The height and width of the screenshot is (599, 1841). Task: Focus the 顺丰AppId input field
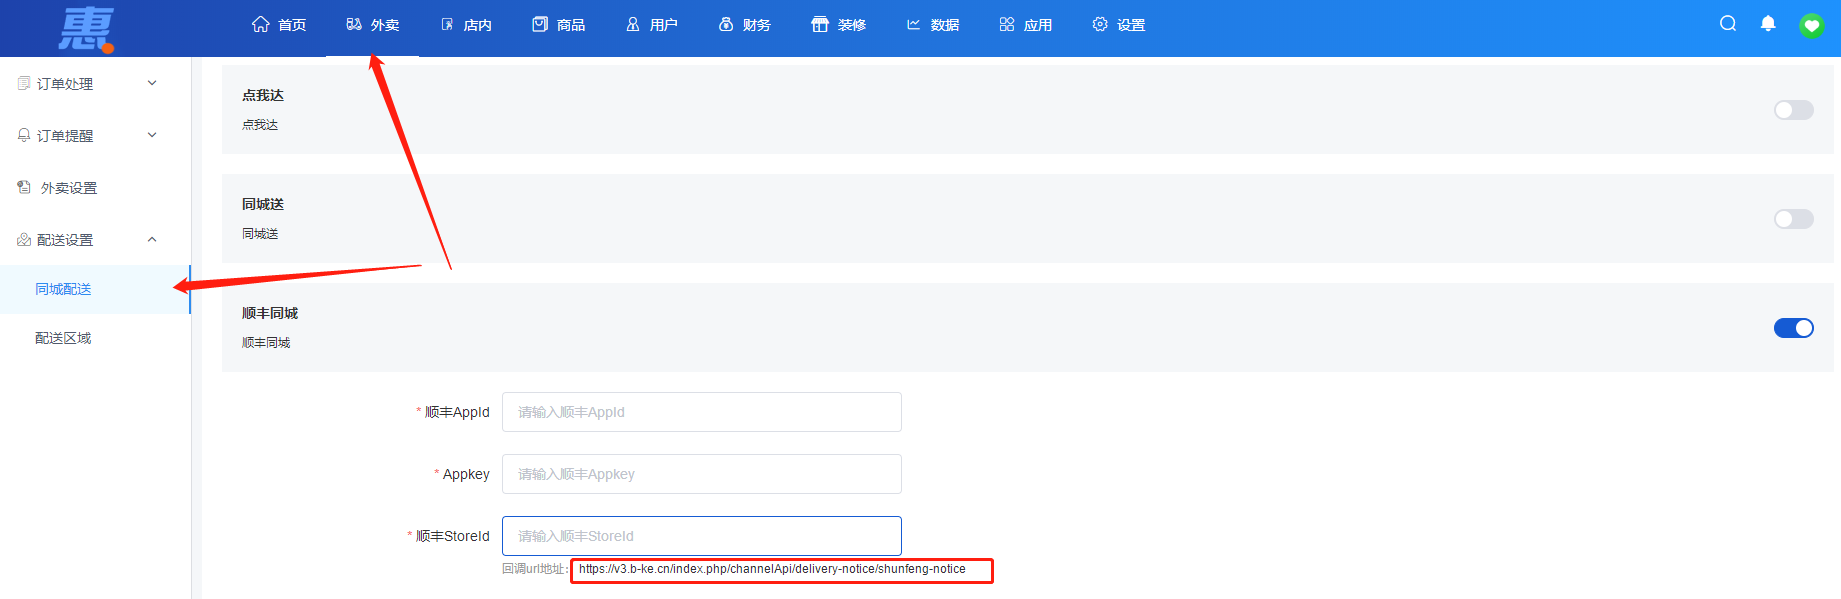pyautogui.click(x=702, y=412)
